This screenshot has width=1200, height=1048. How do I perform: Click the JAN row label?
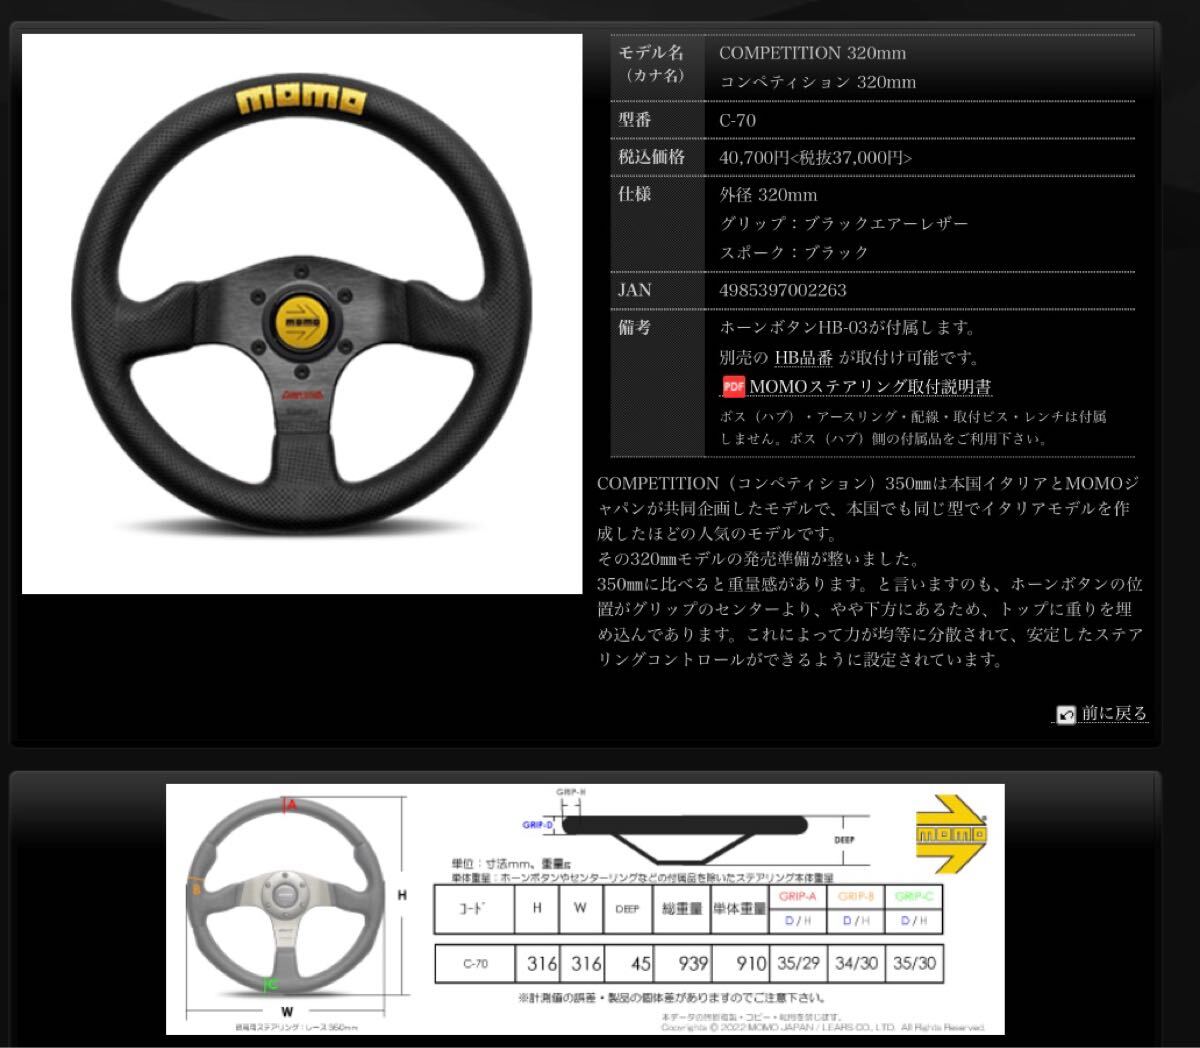click(x=634, y=290)
